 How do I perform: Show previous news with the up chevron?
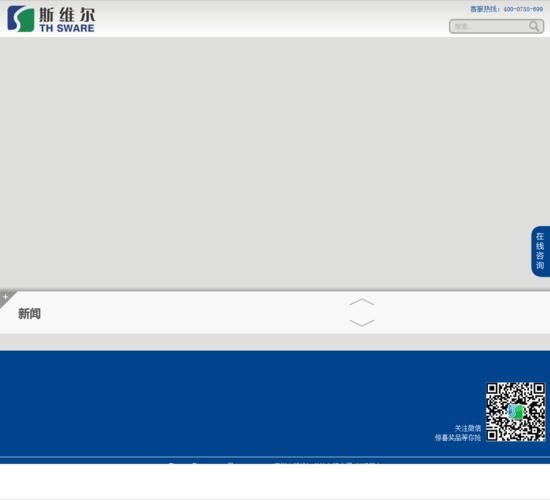point(362,302)
